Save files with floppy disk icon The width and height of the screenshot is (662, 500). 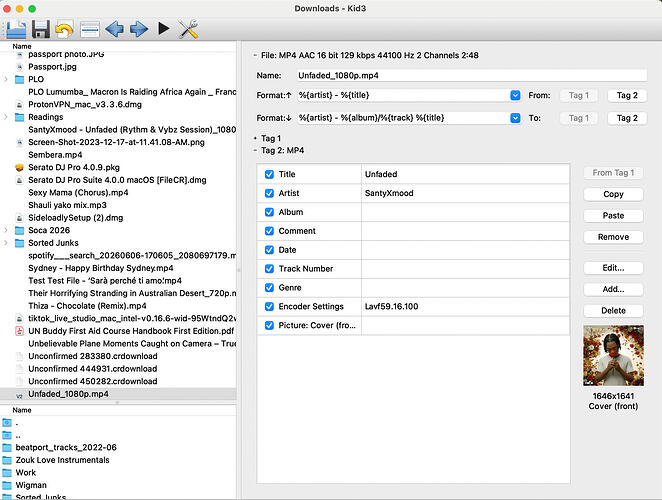coord(41,30)
